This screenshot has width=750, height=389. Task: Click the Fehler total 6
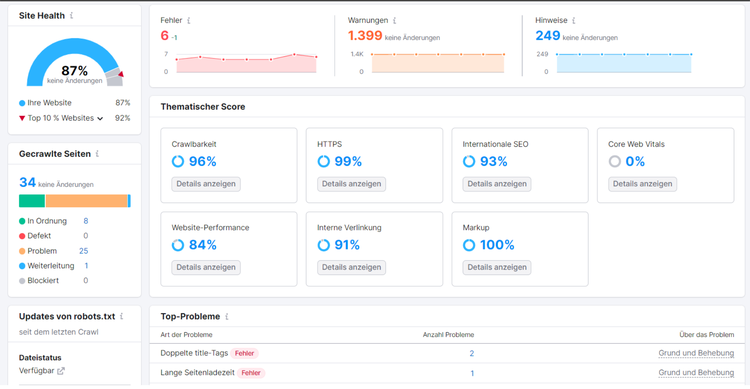click(x=165, y=35)
